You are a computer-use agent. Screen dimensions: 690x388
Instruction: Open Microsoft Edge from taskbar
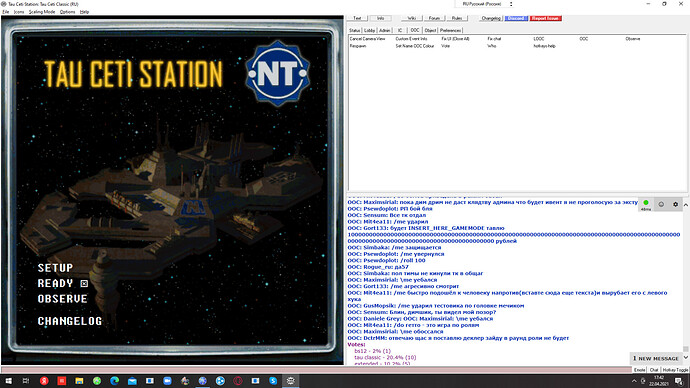coord(114,381)
